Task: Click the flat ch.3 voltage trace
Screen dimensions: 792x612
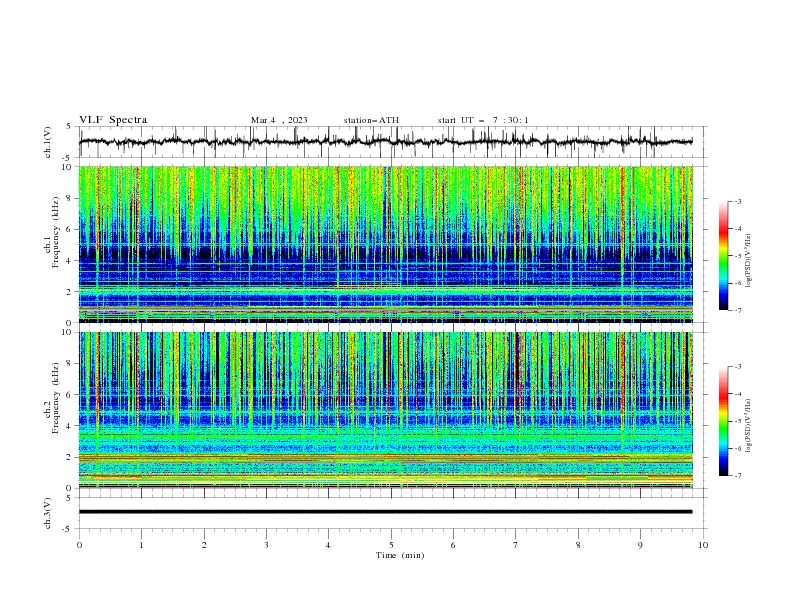Action: pyautogui.click(x=385, y=512)
